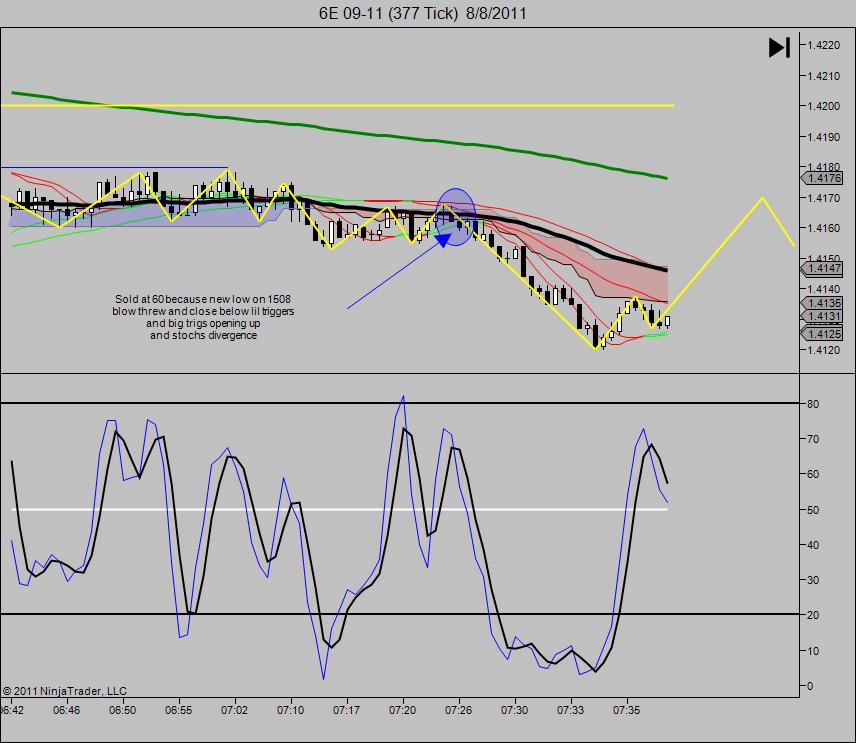Click the 07:02 time axis label

[234, 710]
